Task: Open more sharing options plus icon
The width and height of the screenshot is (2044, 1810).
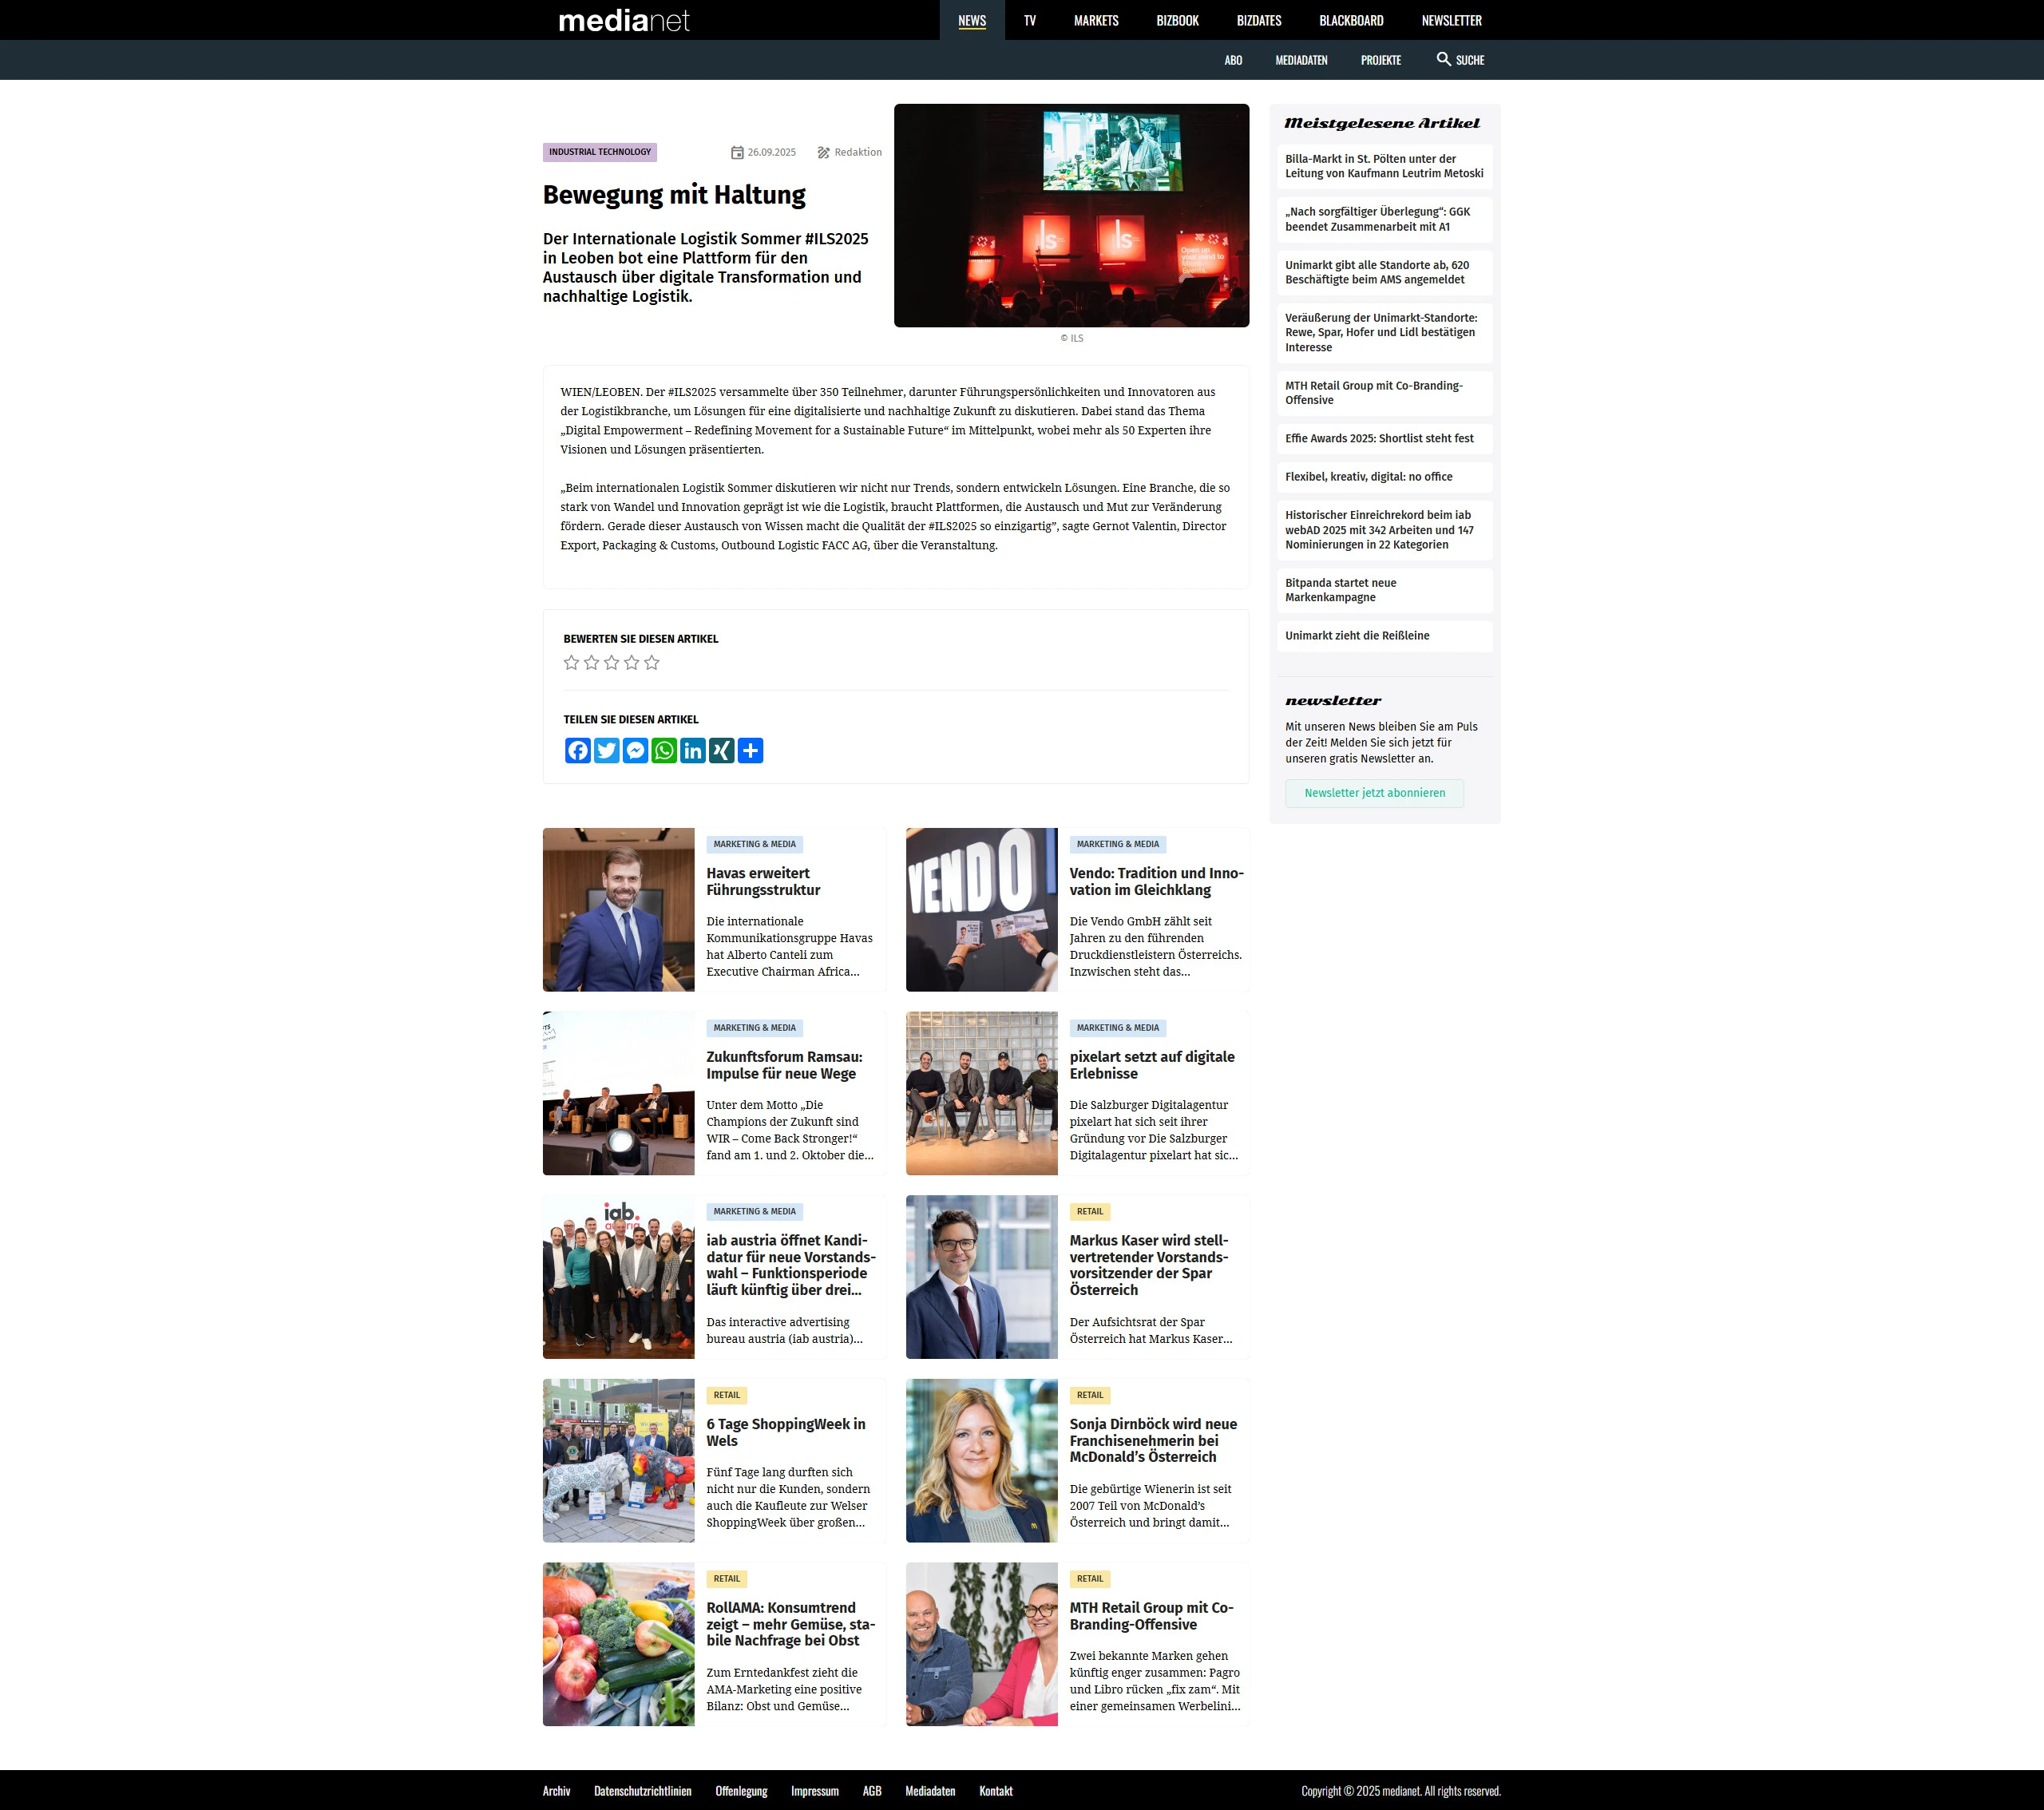Action: [750, 750]
